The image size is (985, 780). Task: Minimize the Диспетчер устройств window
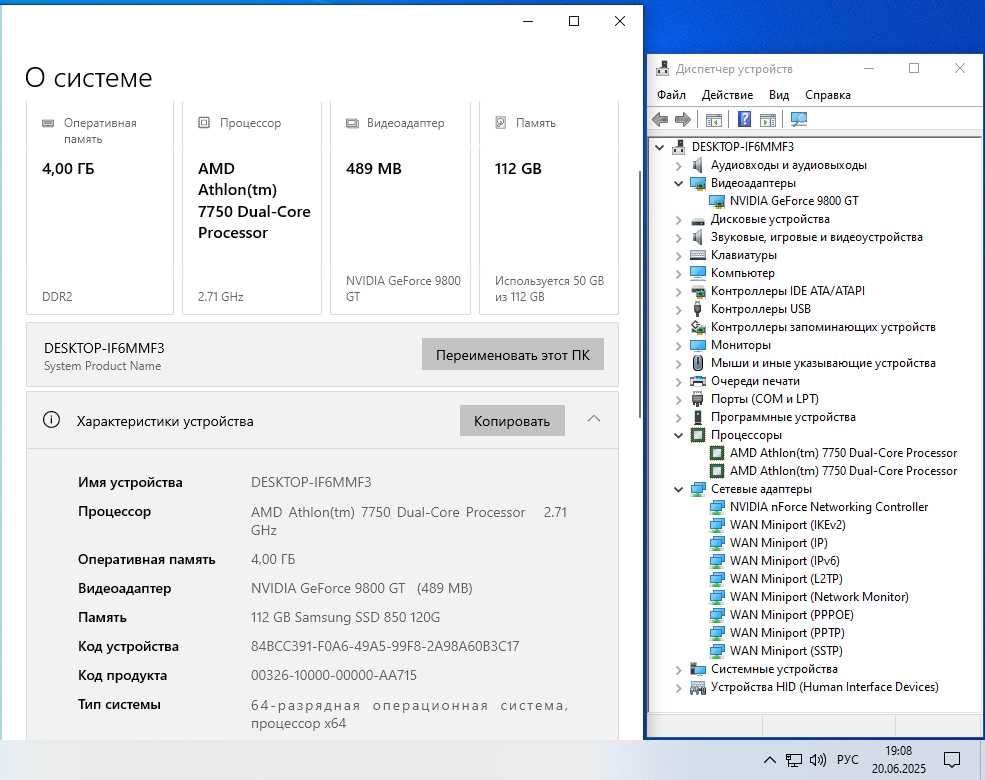pos(869,68)
